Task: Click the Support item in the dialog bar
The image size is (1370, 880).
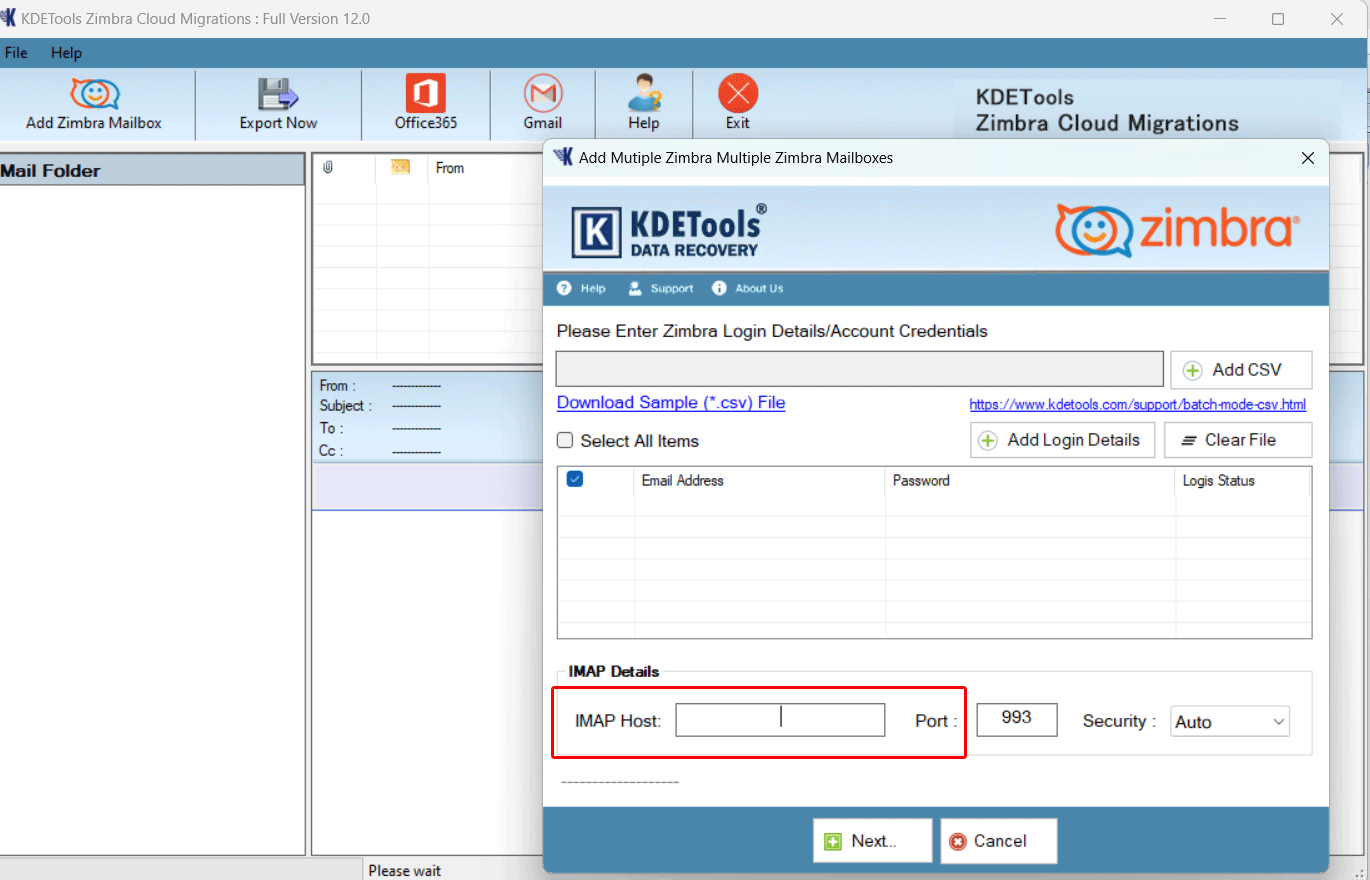Action: click(x=660, y=288)
